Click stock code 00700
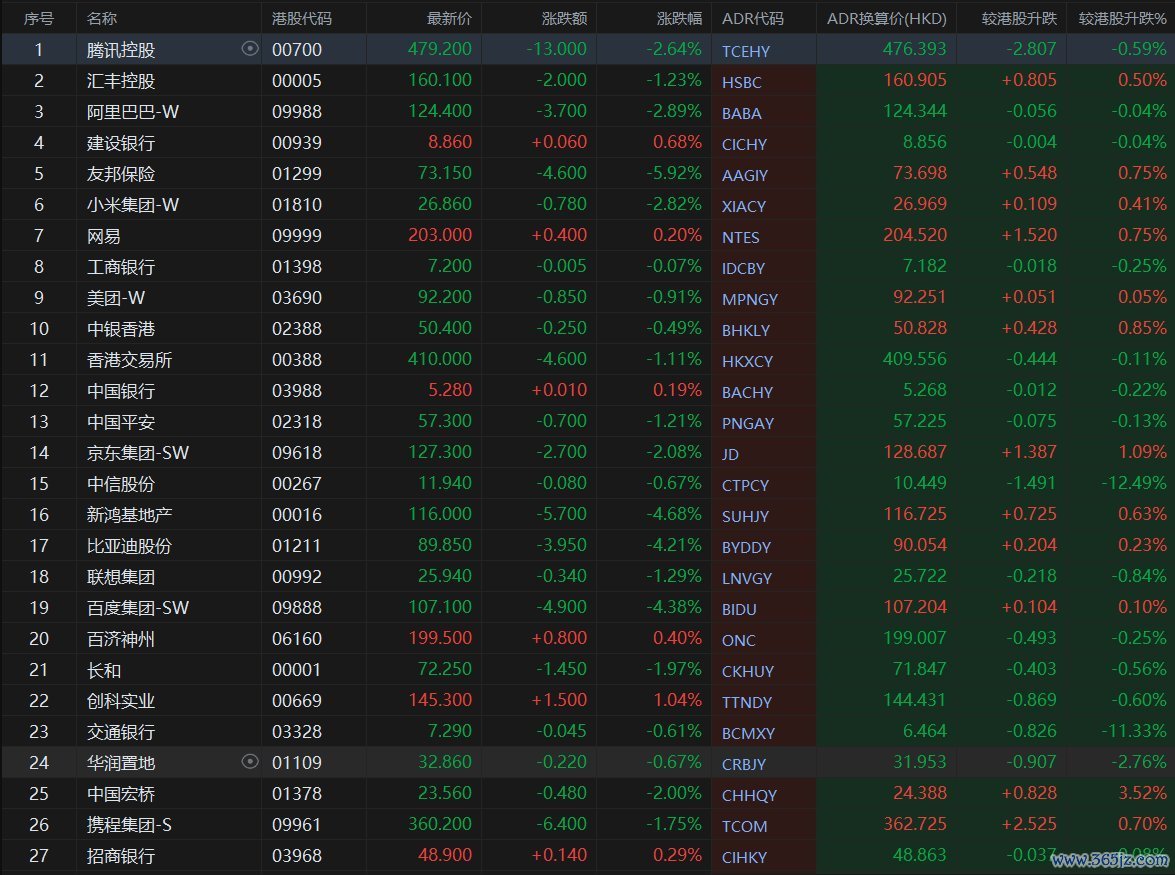 click(x=297, y=50)
